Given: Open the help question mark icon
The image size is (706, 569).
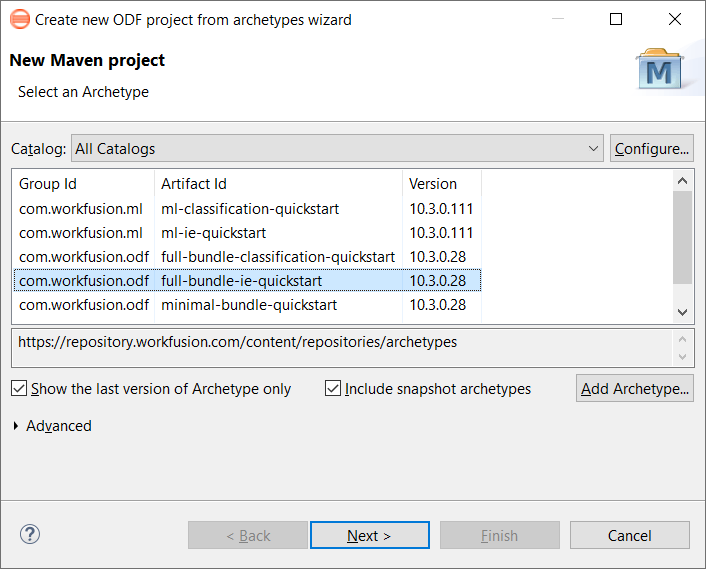Looking at the screenshot, I should click(x=30, y=534).
